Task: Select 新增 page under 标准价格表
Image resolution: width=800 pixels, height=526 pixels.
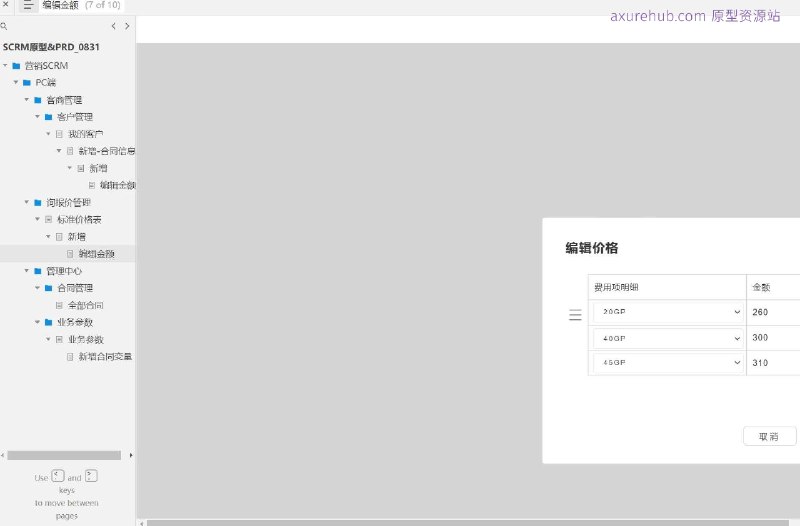Action: 77,237
